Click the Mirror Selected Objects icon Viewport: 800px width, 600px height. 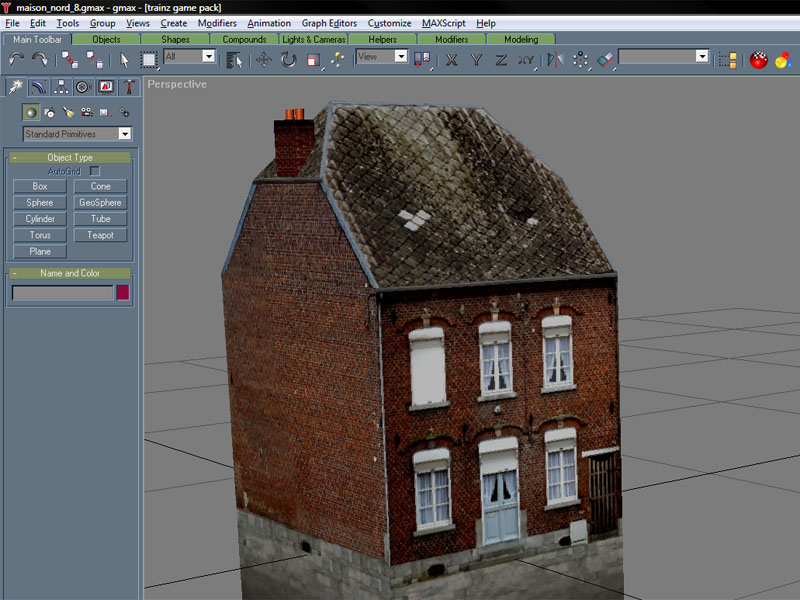pyautogui.click(x=556, y=60)
